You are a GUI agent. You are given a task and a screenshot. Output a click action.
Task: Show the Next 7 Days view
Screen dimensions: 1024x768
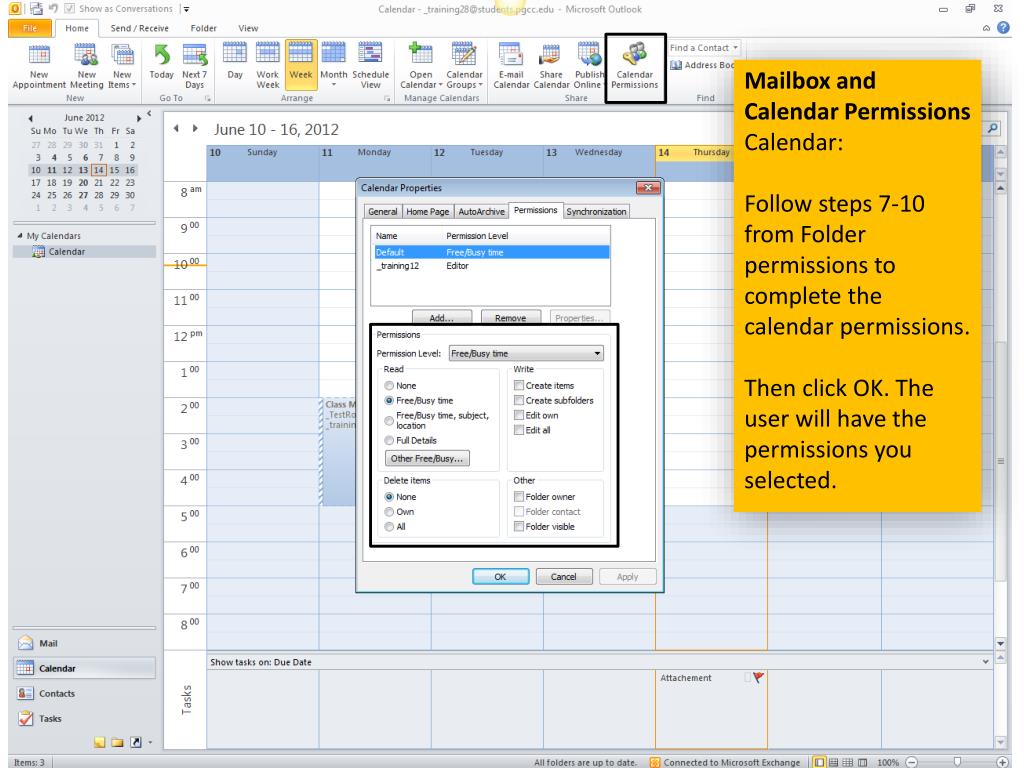click(x=195, y=65)
